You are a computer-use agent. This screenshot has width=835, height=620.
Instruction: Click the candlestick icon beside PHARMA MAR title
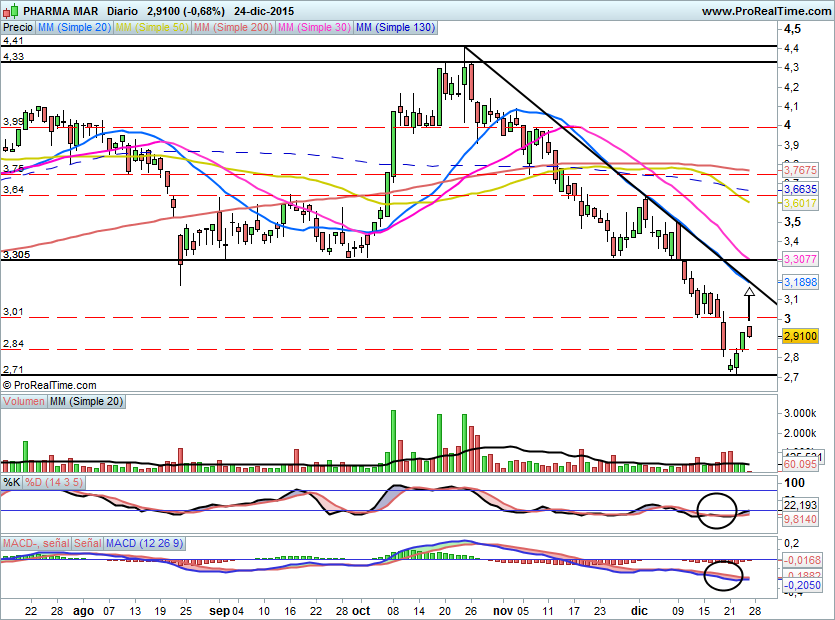10,10
